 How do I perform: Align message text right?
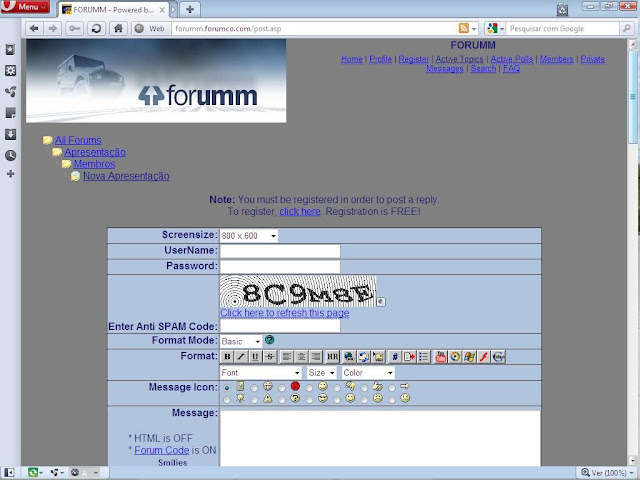pos(316,357)
